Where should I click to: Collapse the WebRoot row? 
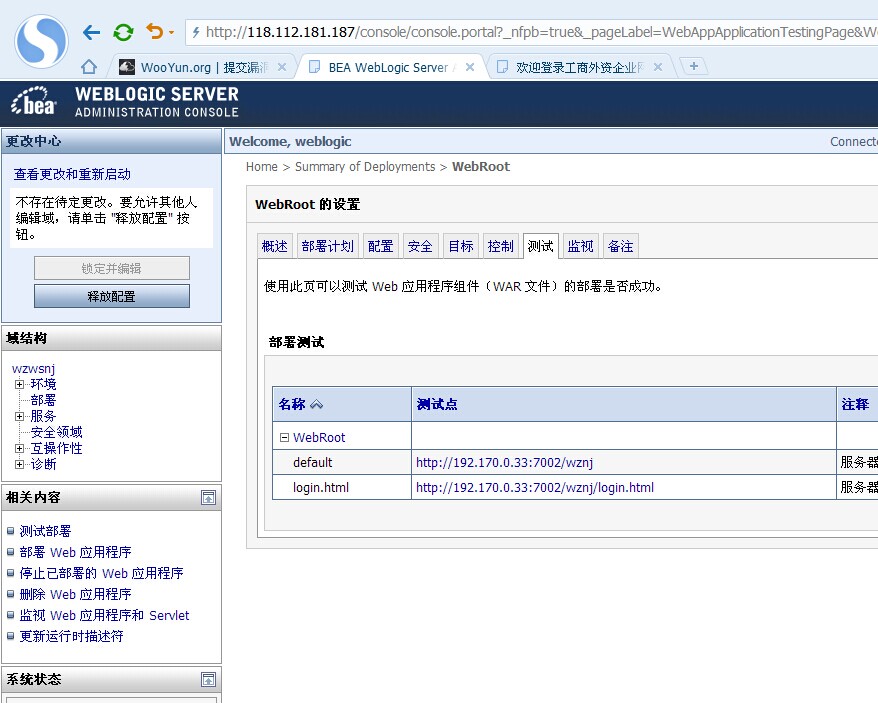(x=284, y=437)
